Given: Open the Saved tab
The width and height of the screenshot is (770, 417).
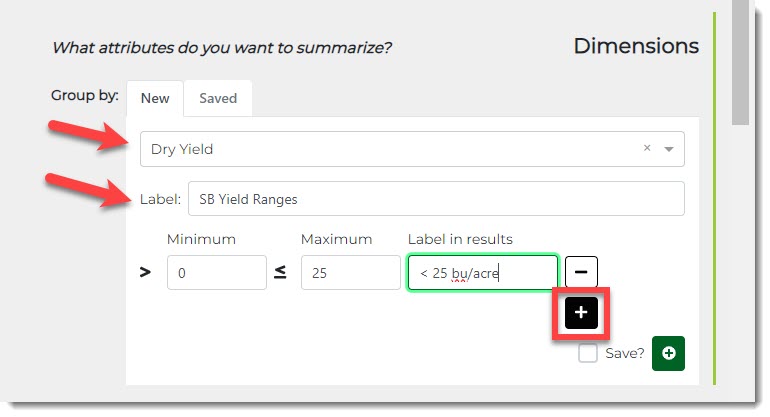Looking at the screenshot, I should click(x=218, y=98).
